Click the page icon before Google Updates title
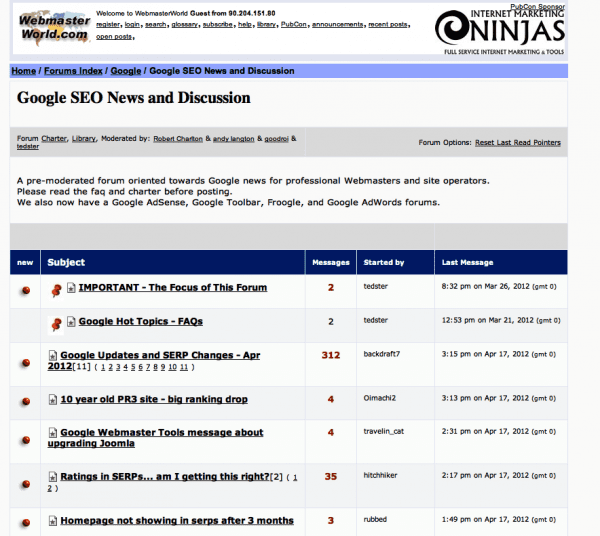The width and height of the screenshot is (600, 536). tap(53, 355)
